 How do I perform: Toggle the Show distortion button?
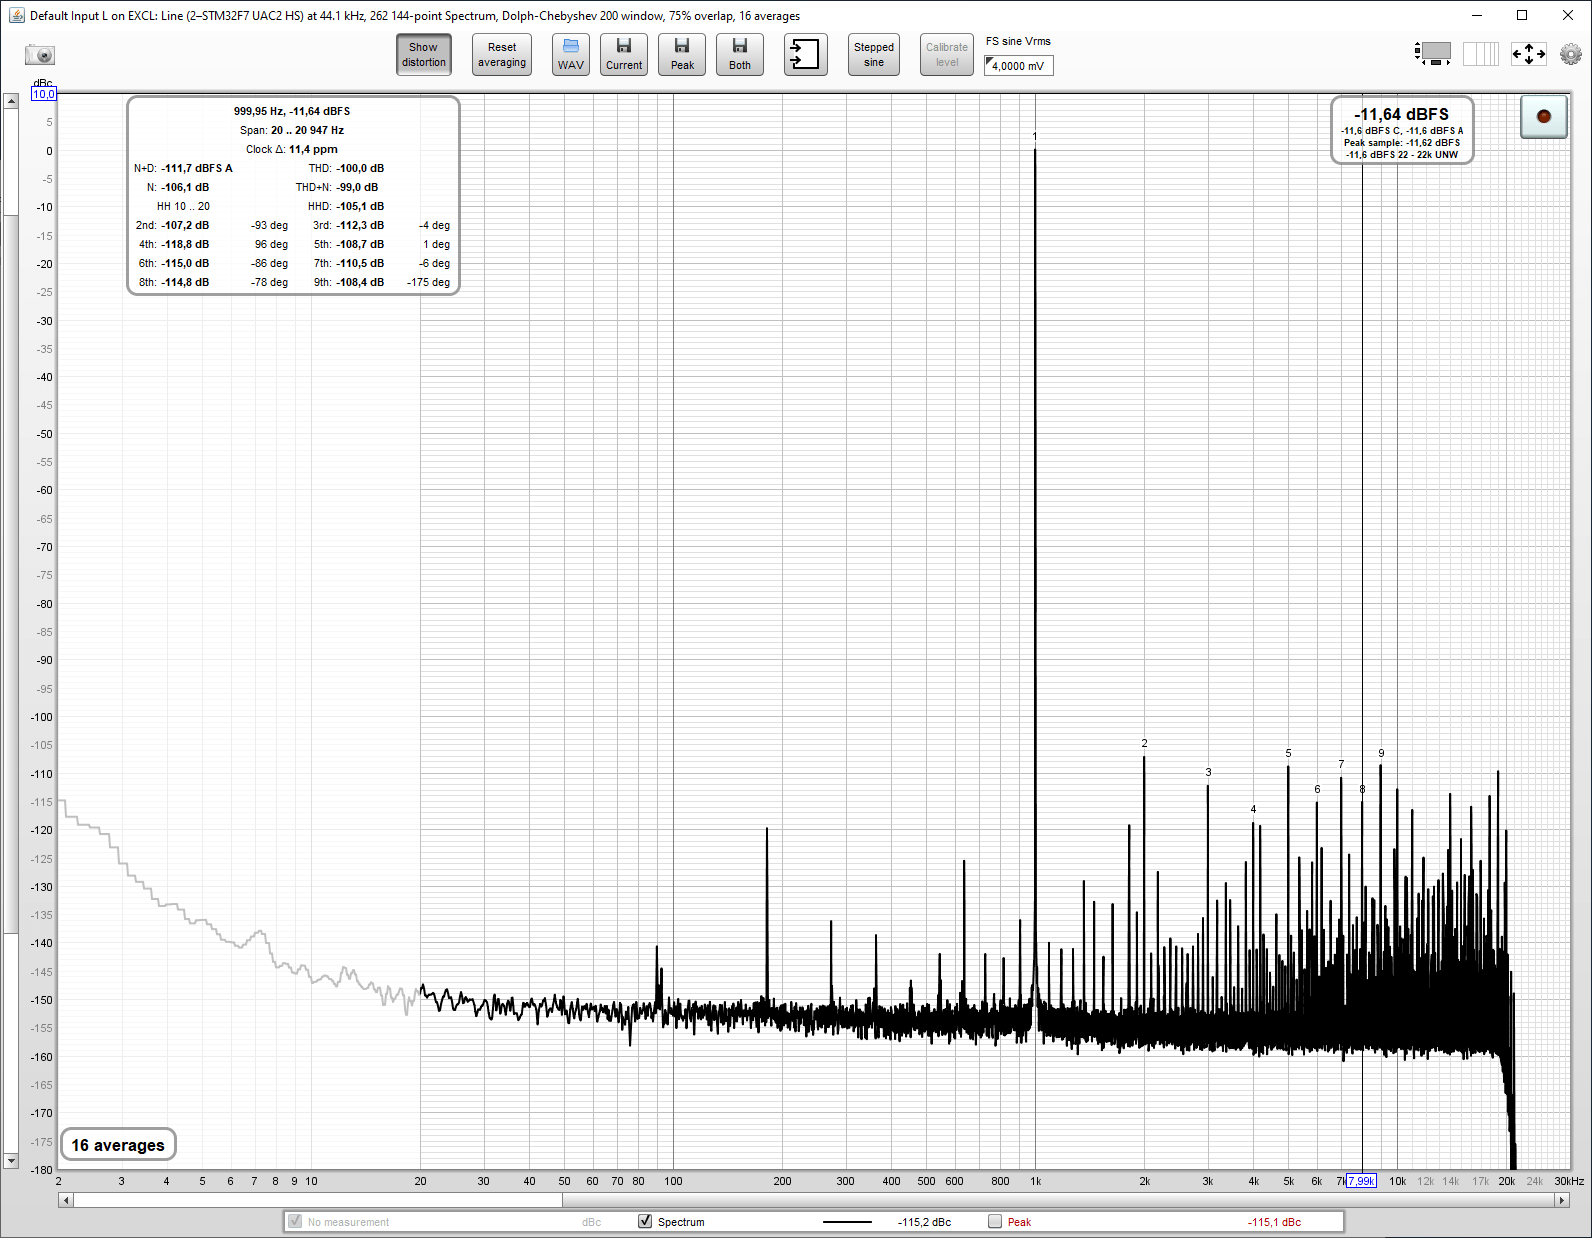(x=424, y=54)
